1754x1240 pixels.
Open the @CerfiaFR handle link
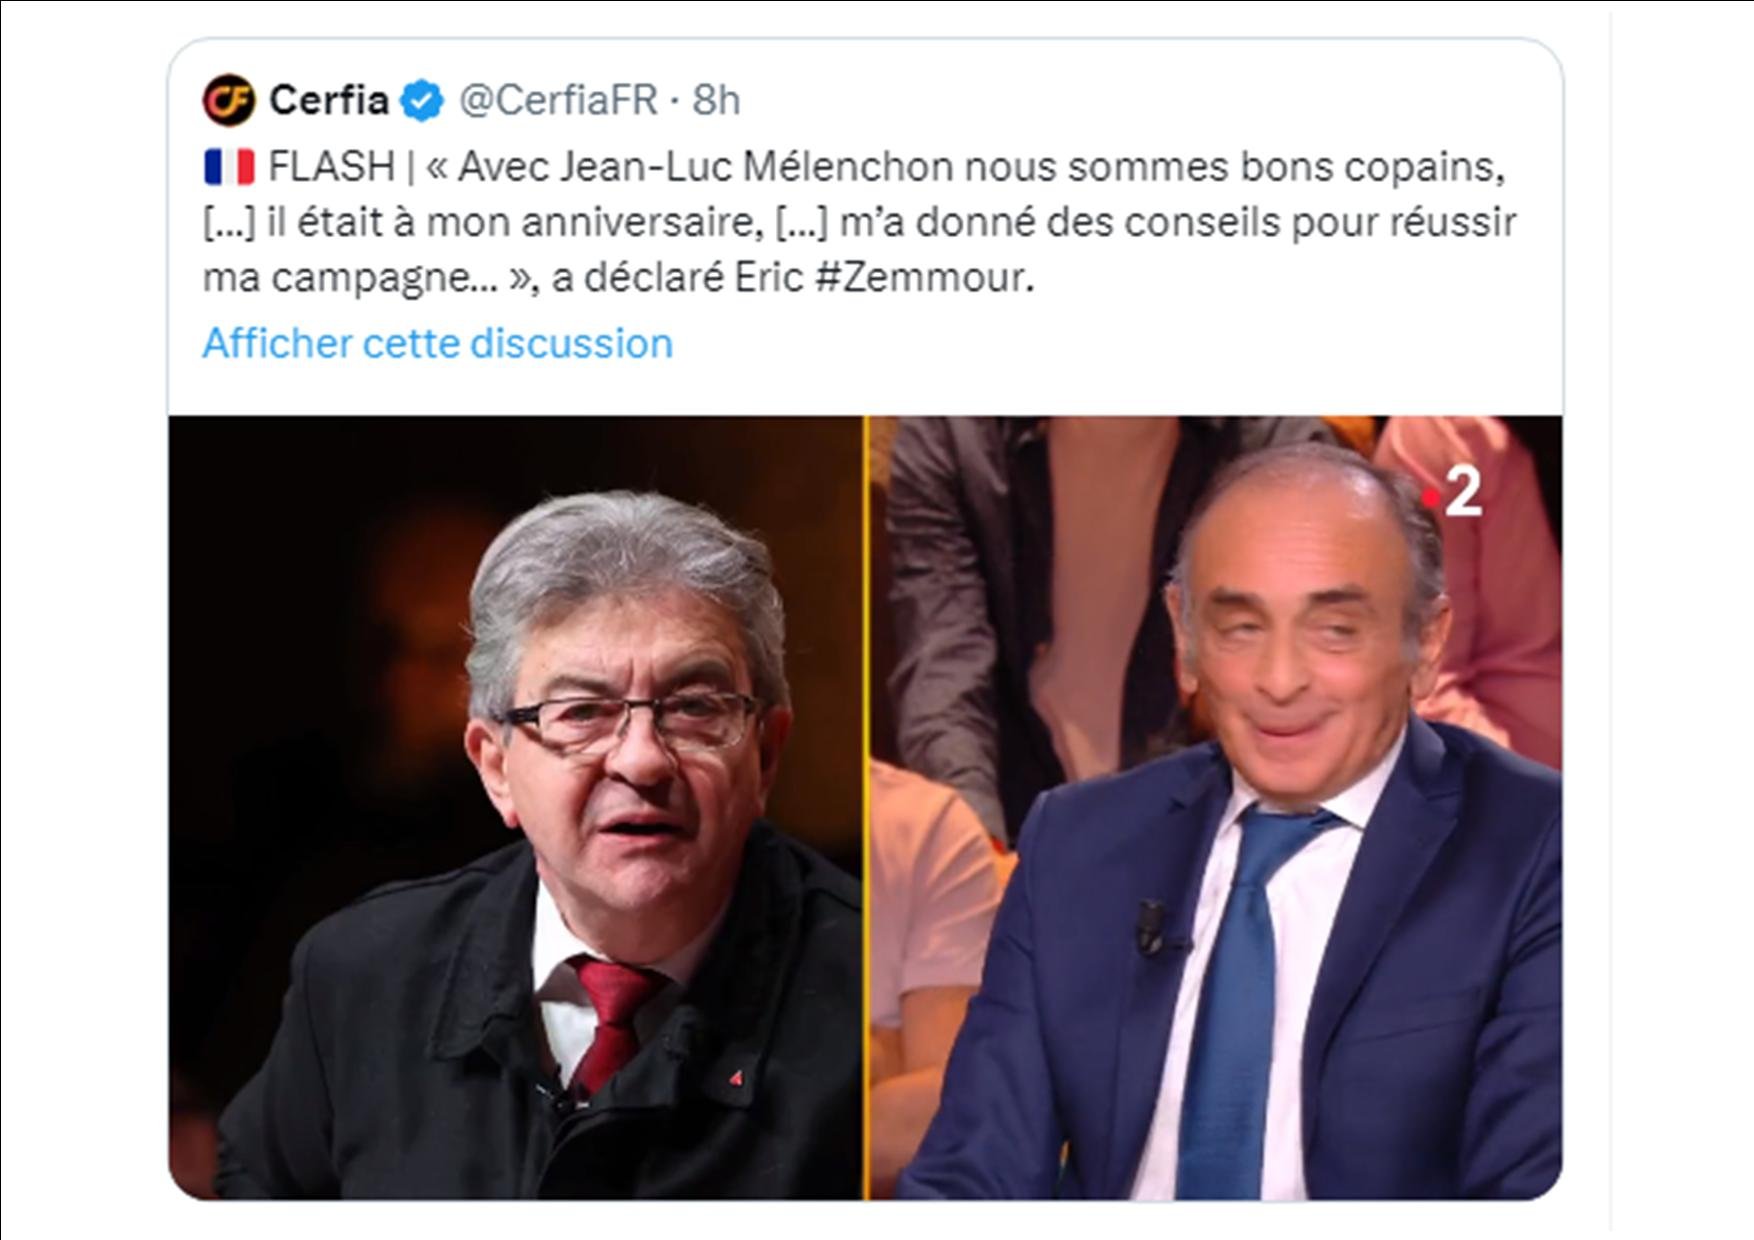[558, 100]
